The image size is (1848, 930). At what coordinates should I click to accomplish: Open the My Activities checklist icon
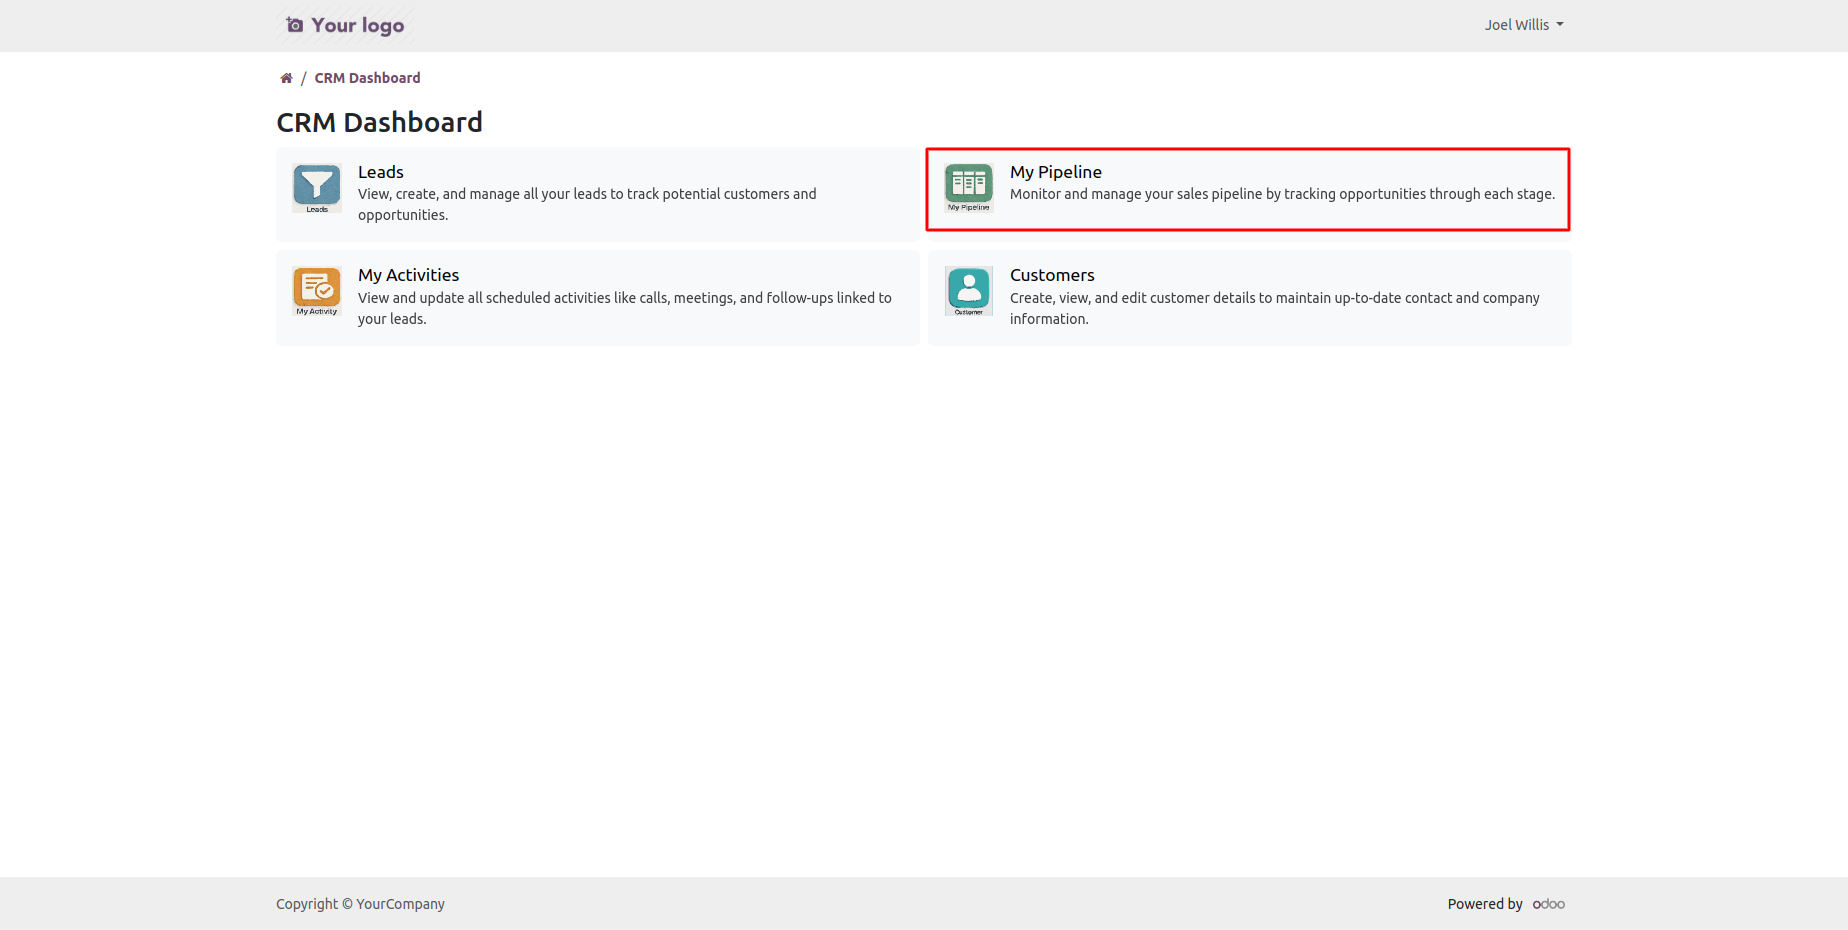(x=317, y=291)
